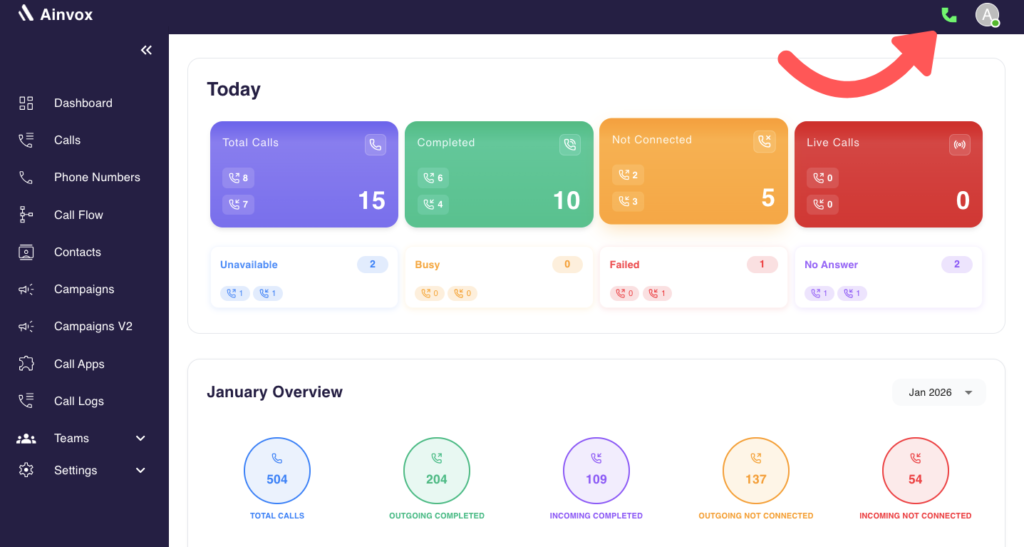Open the user avatar profile menu
The image size is (1024, 547).
pos(987,15)
